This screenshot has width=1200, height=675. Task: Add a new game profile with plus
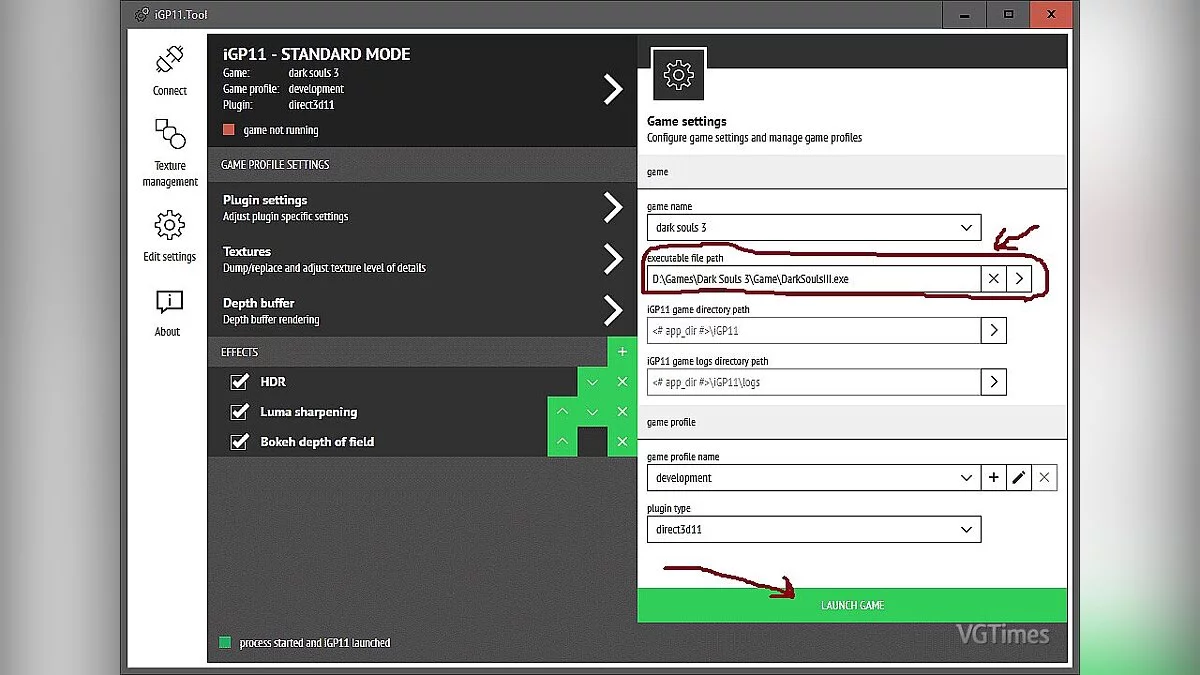[x=993, y=478]
